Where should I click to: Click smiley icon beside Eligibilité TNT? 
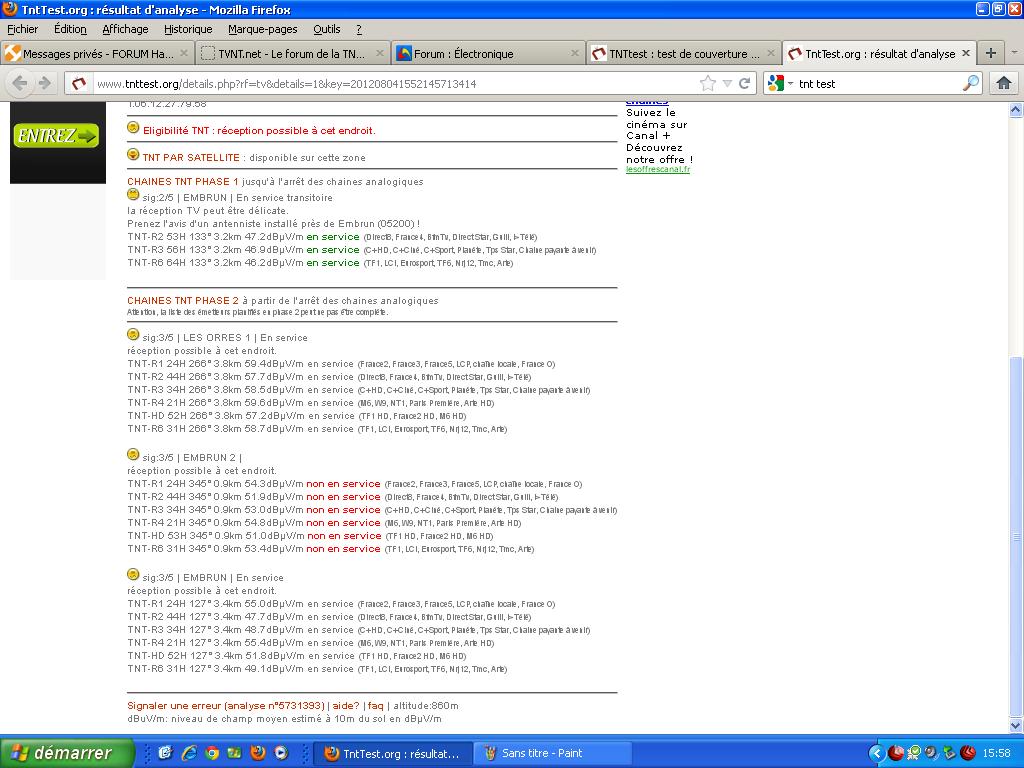133,128
